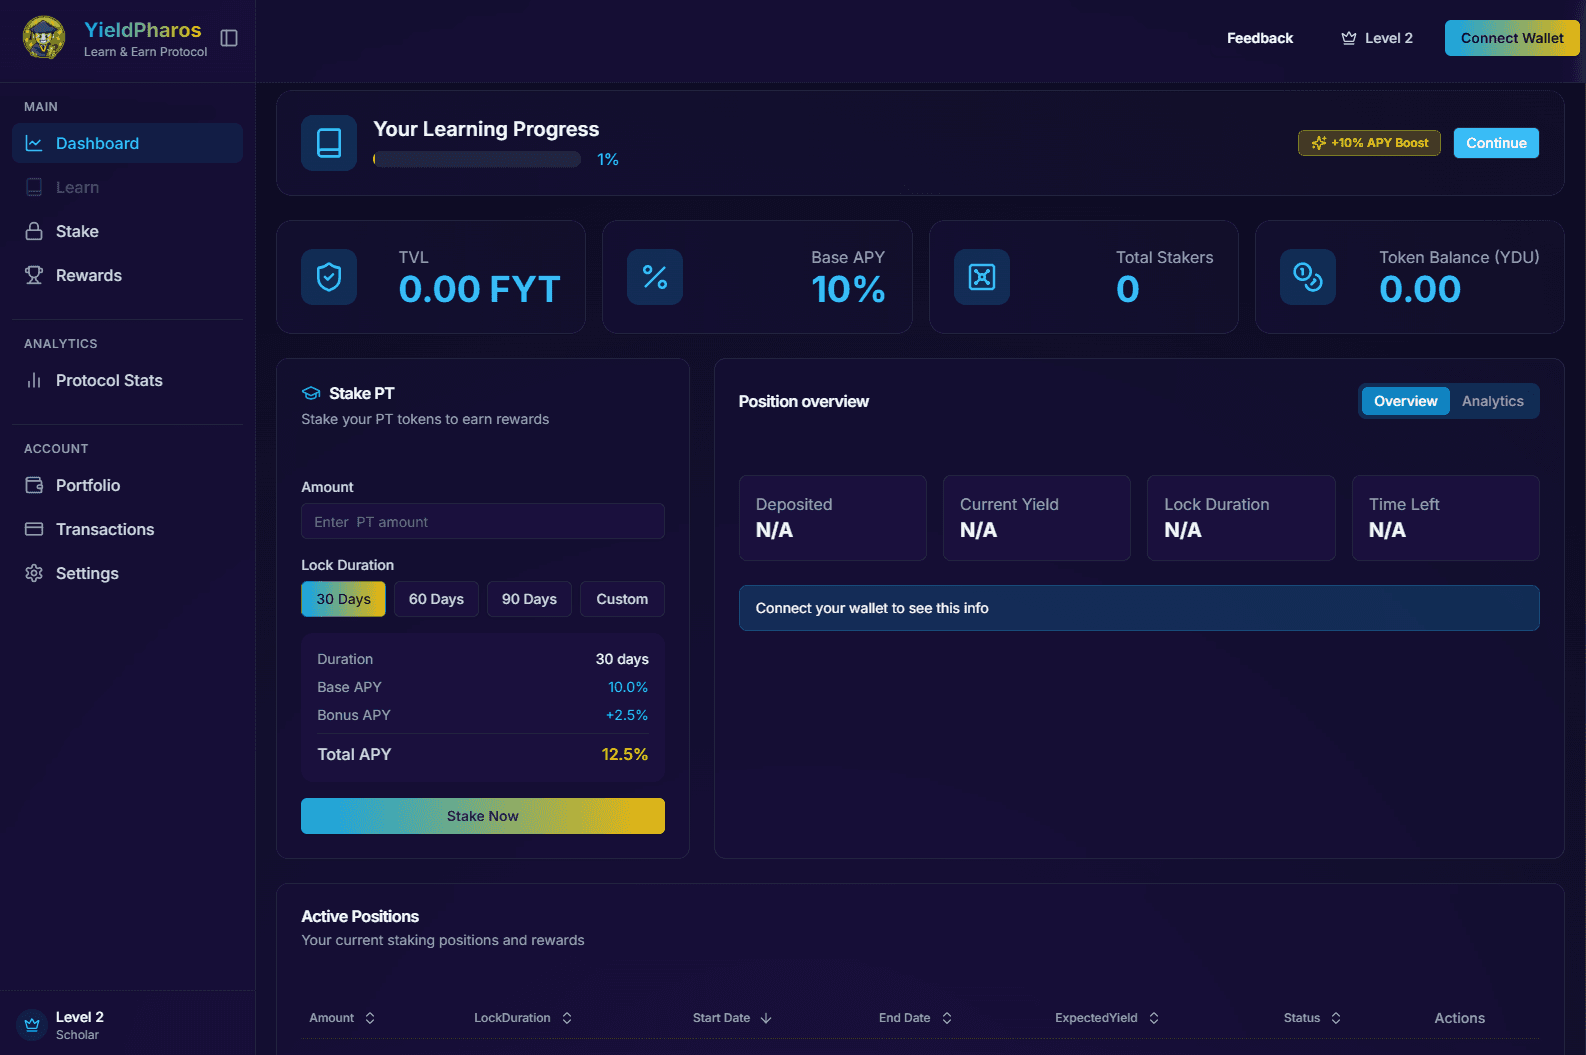Click the Total APY 12.5% value
Image resolution: width=1586 pixels, height=1055 pixels.
pos(625,754)
